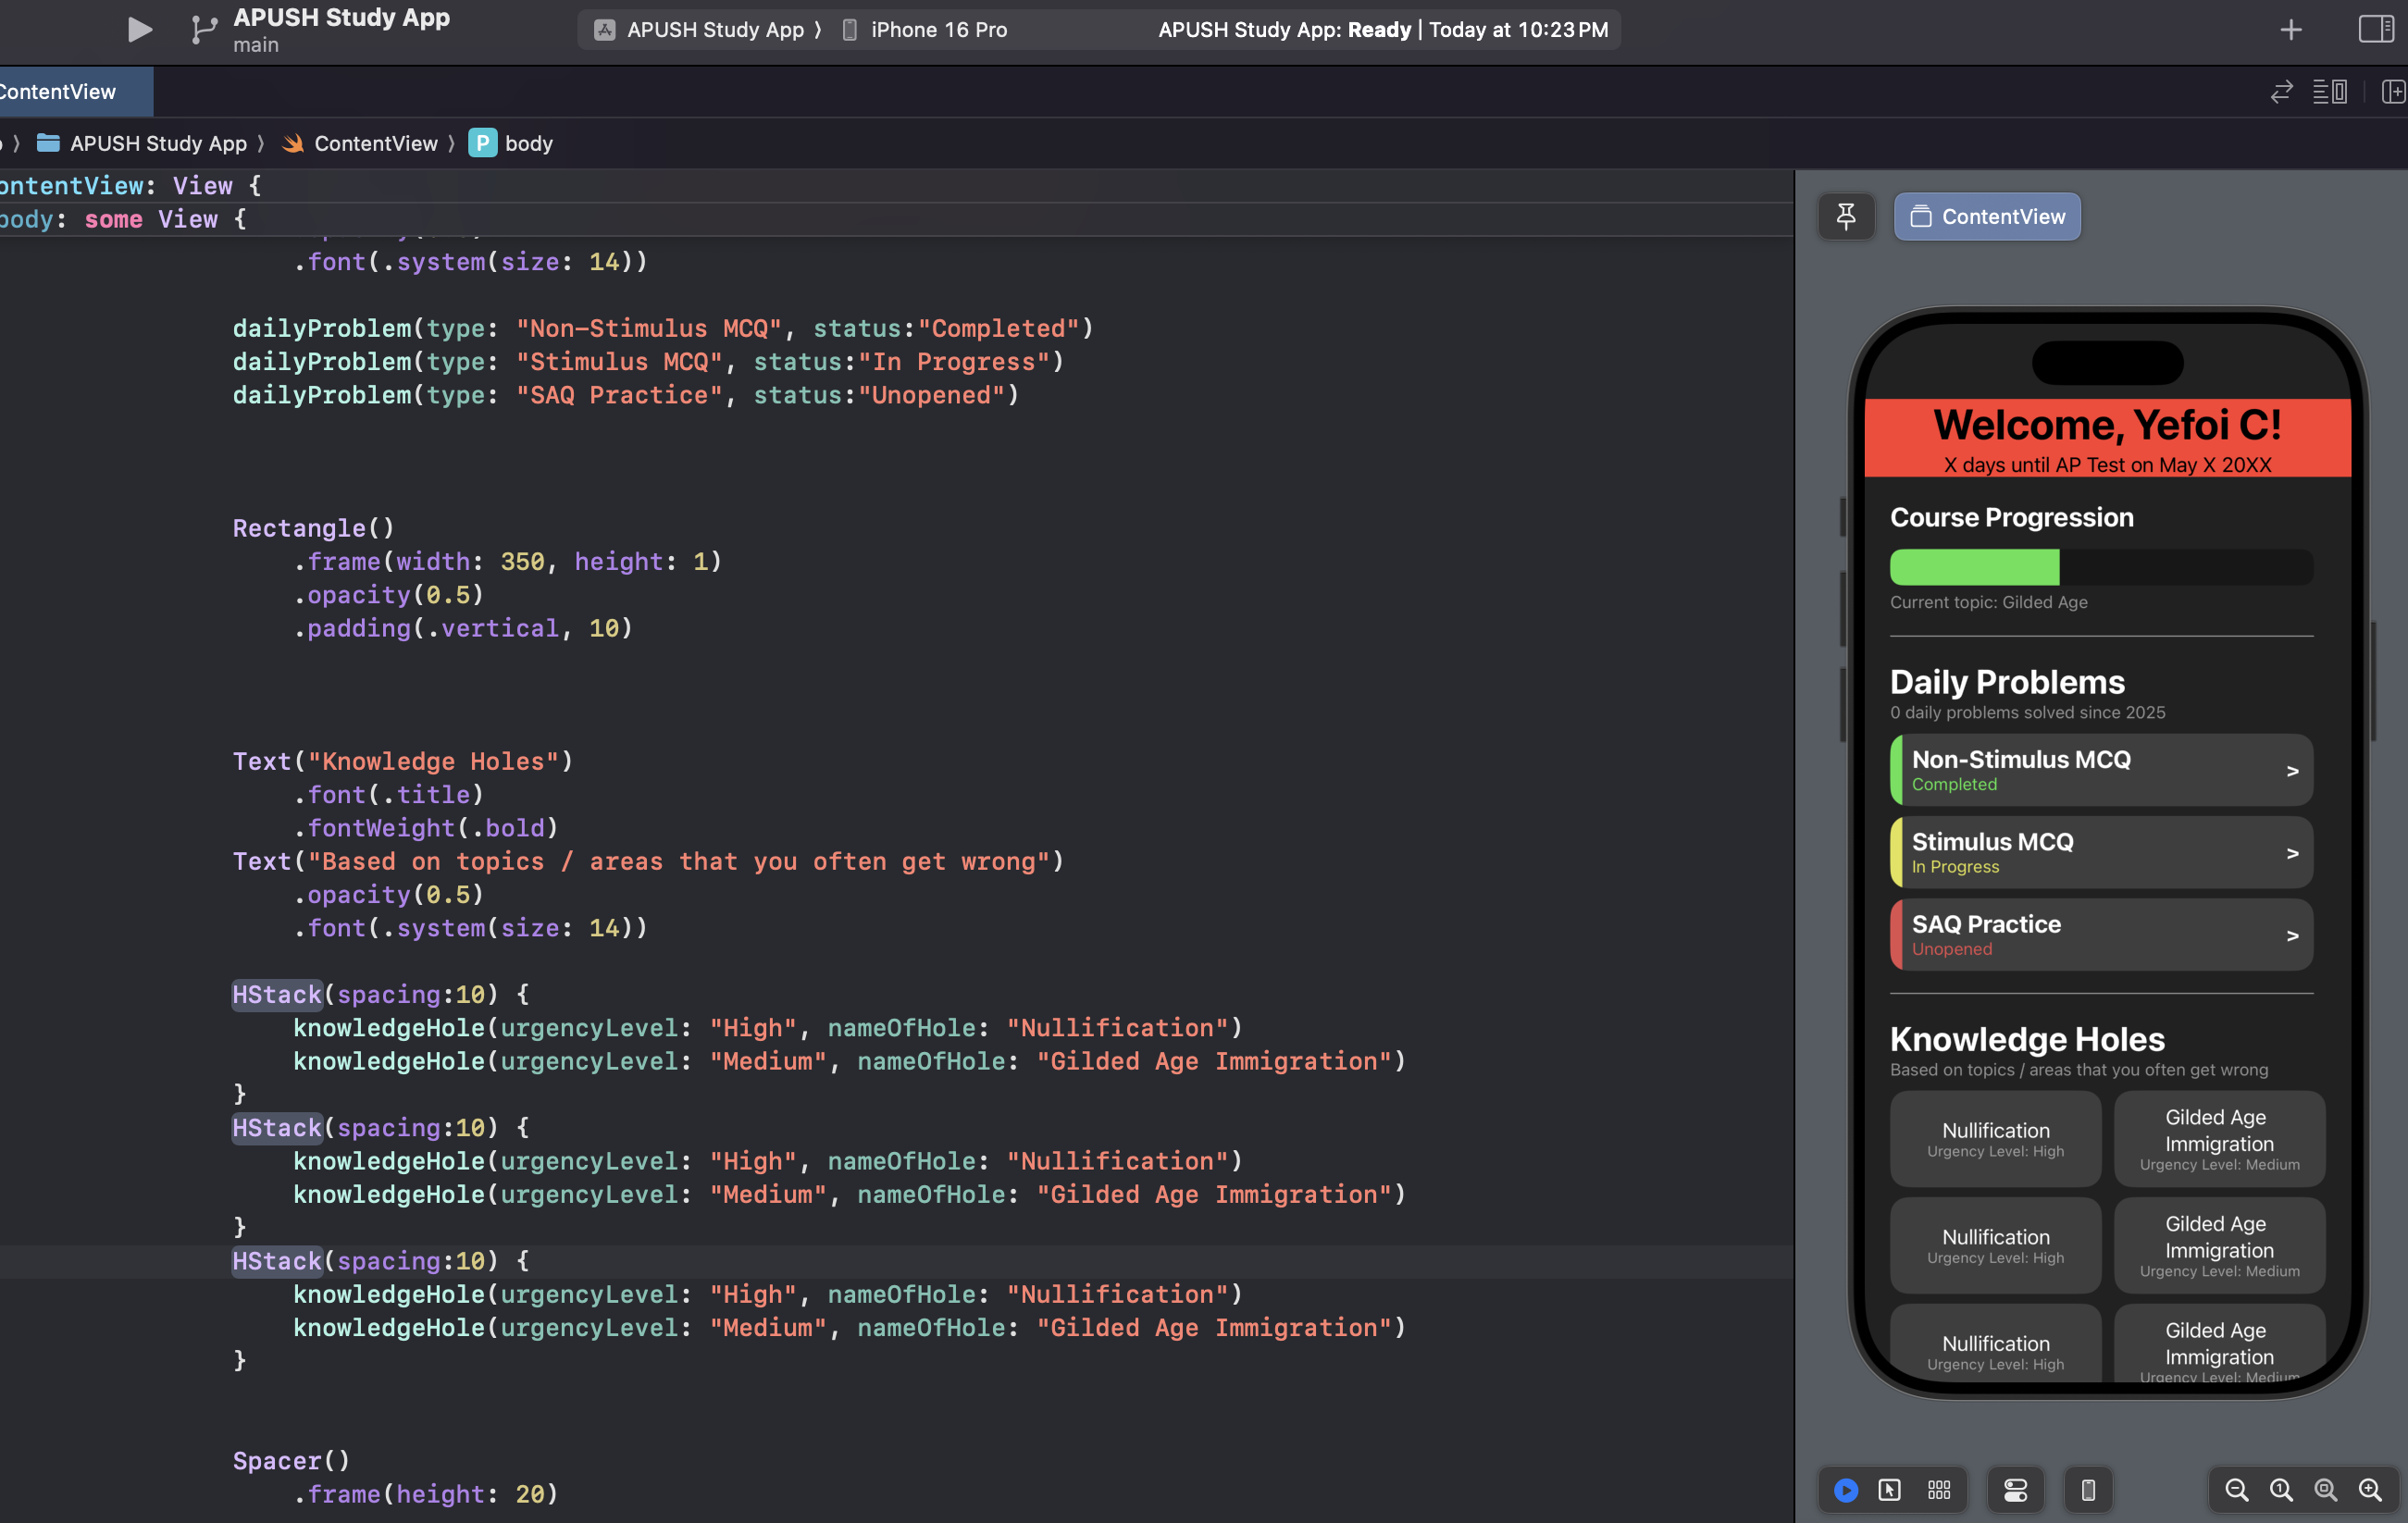This screenshot has height=1523, width=2408.
Task: Zoom in the preview canvas
Action: (x=2370, y=1490)
